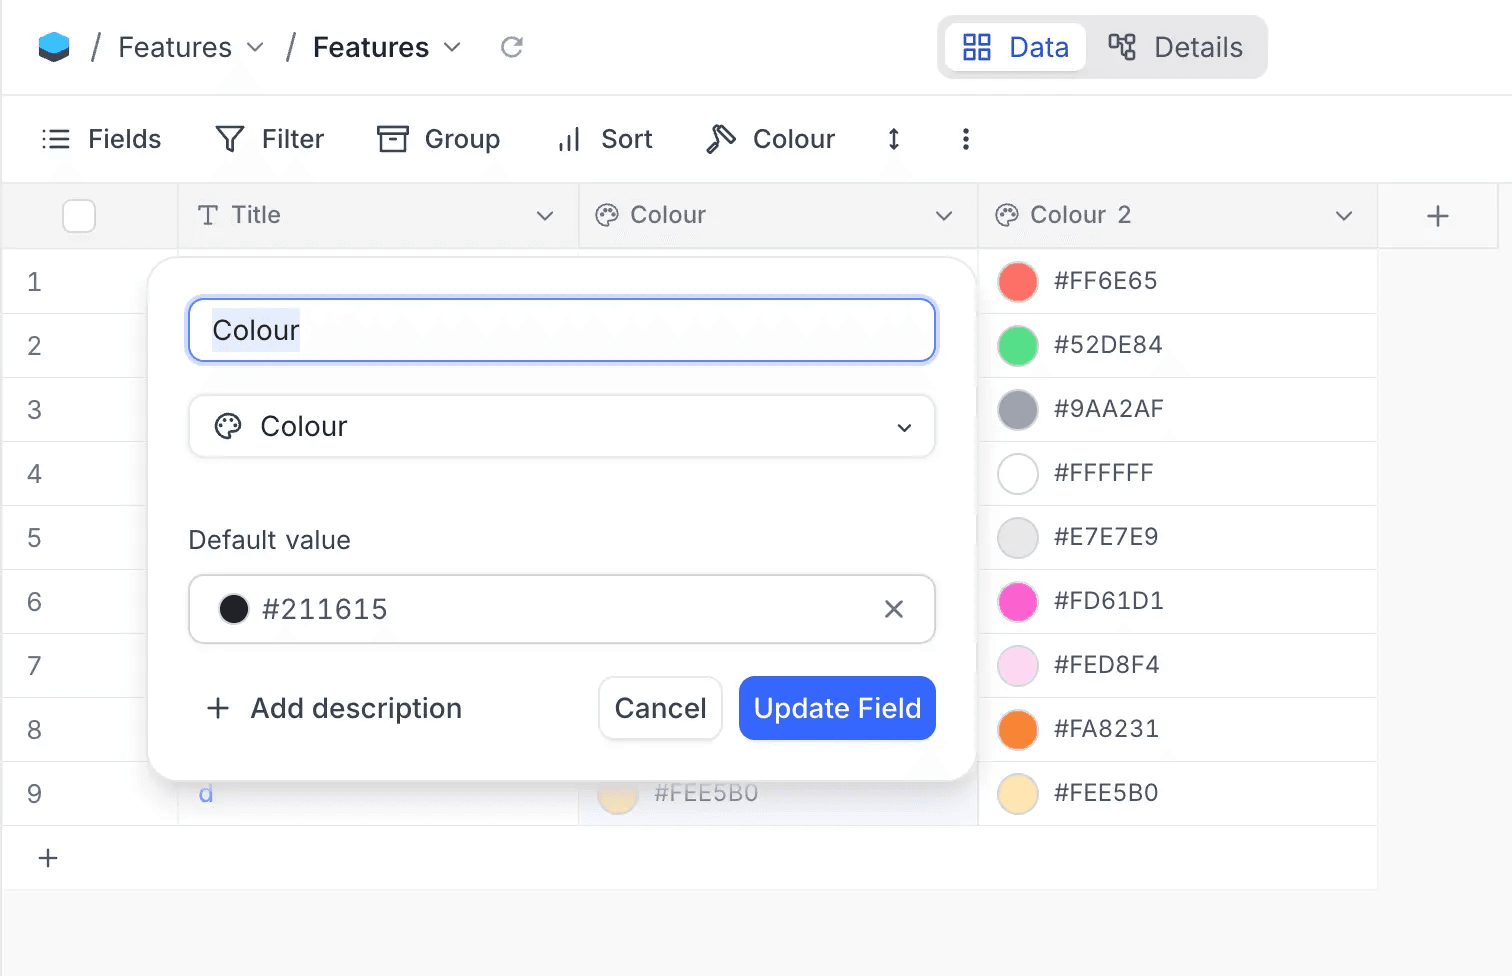Open the Filter funnel tool
This screenshot has height=976, width=1512.
(x=270, y=139)
